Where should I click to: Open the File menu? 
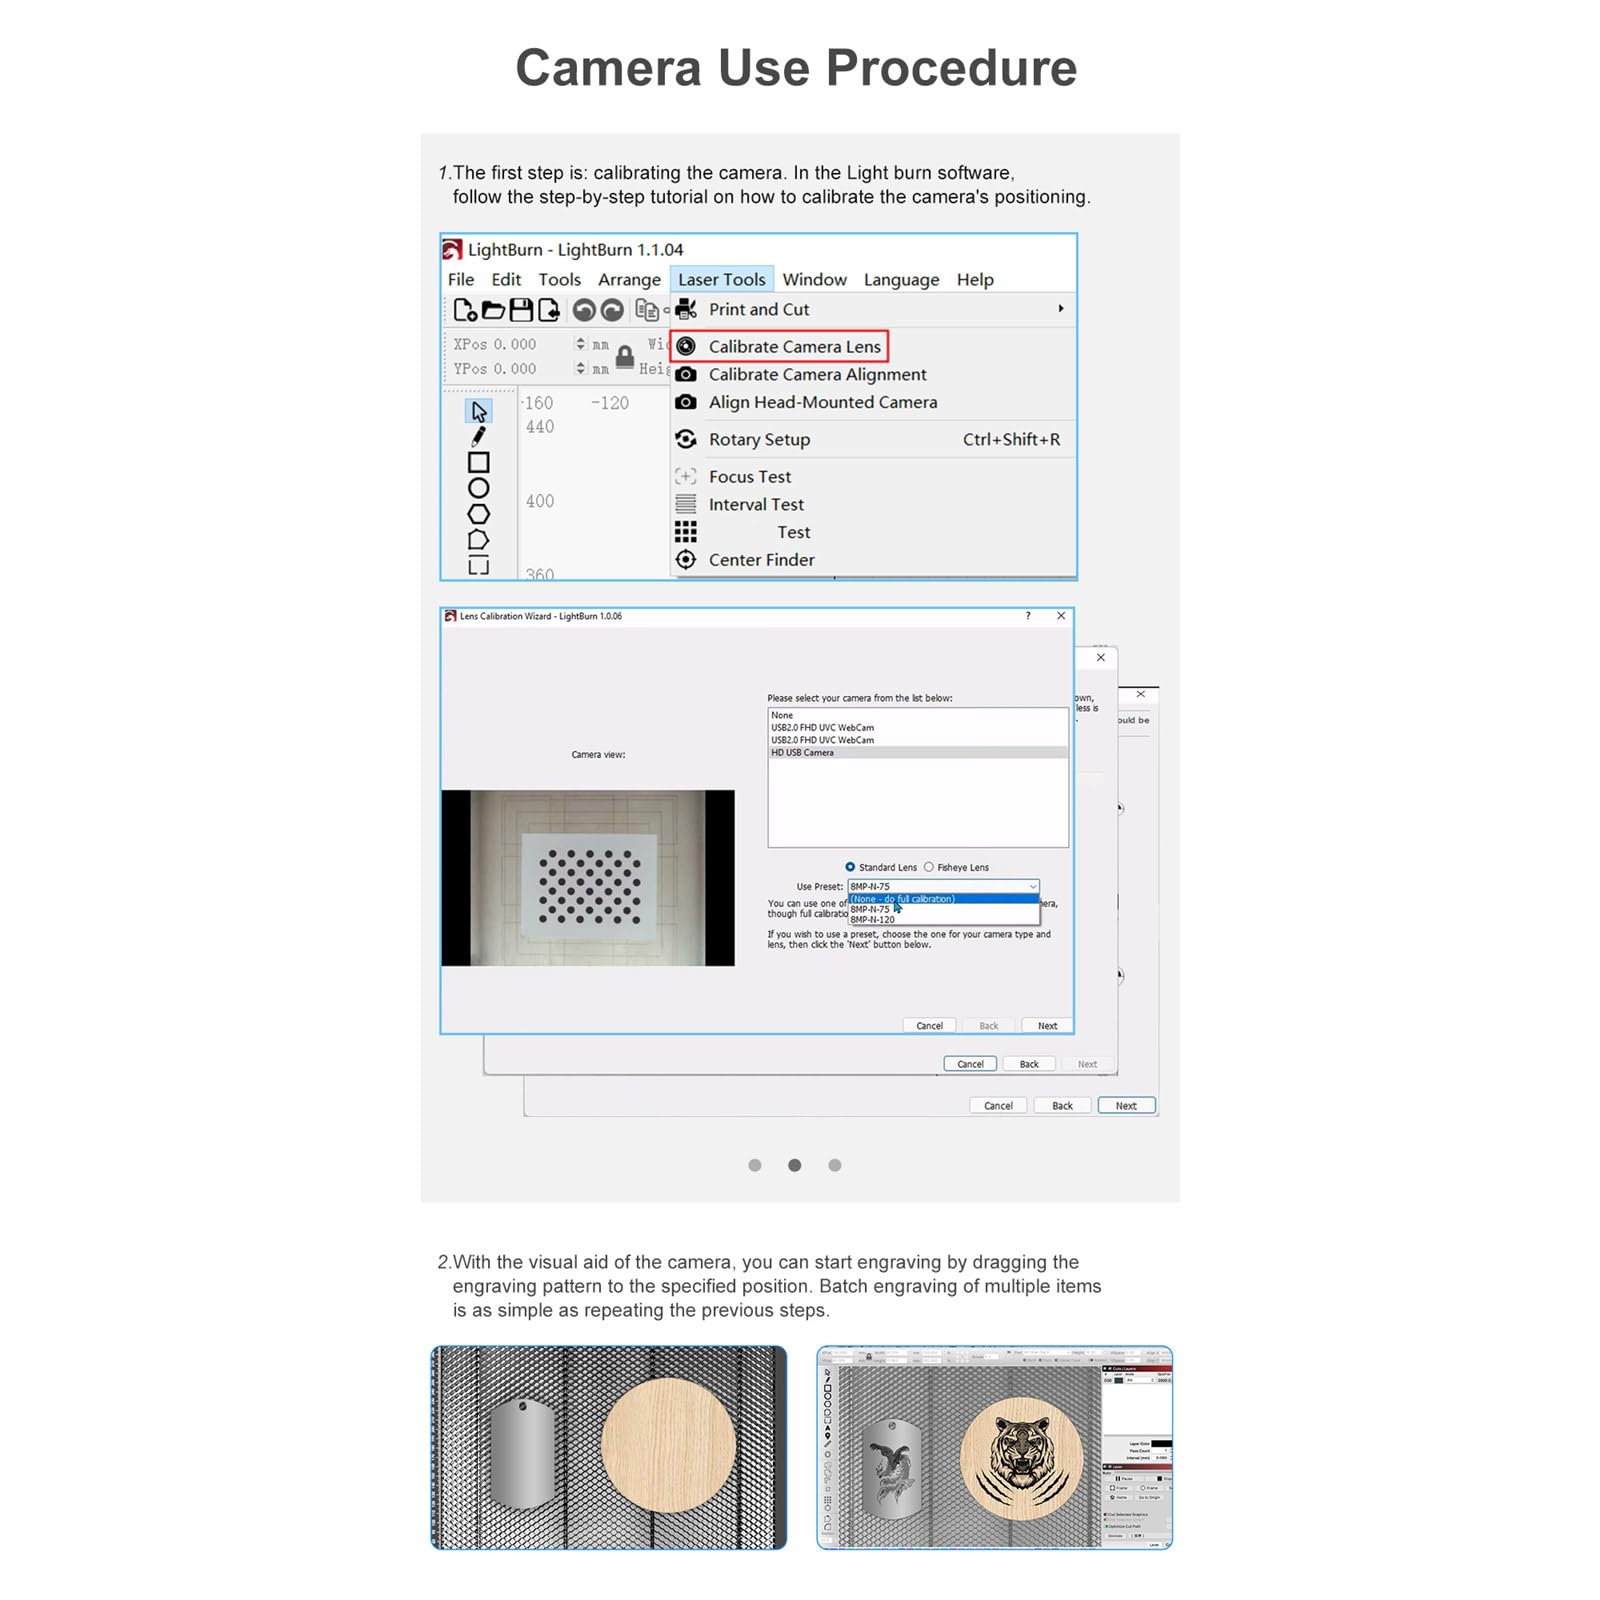click(461, 280)
